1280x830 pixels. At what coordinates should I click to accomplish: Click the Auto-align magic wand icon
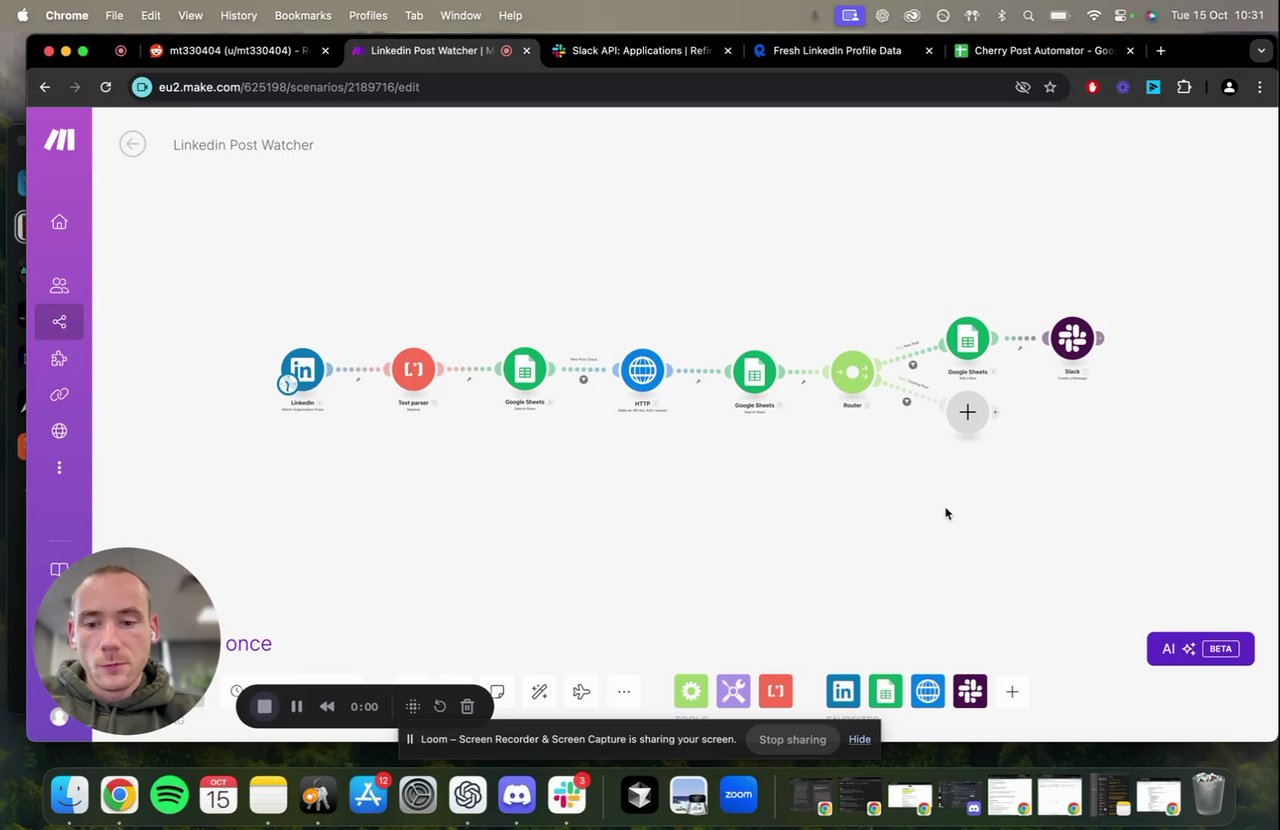pyautogui.click(x=539, y=692)
